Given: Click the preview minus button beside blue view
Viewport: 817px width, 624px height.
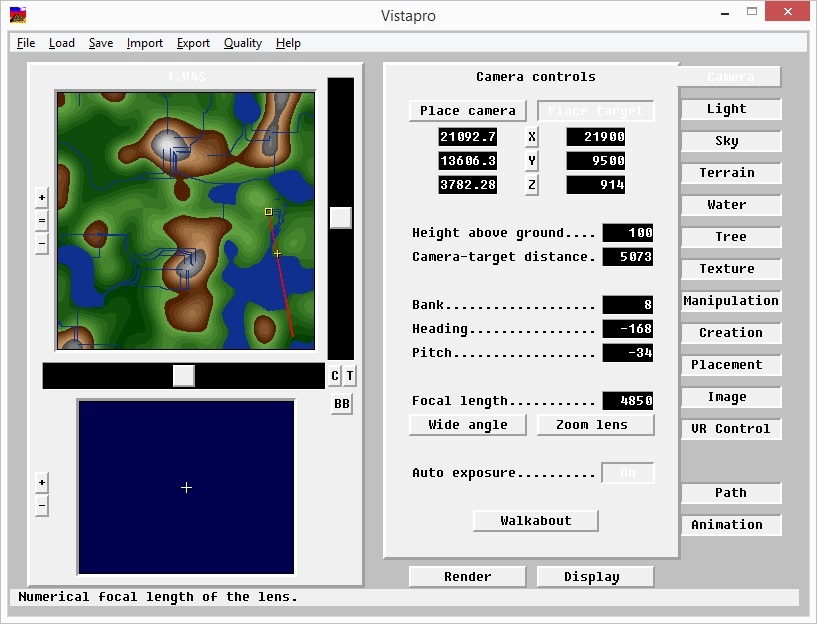Looking at the screenshot, I should (x=42, y=505).
